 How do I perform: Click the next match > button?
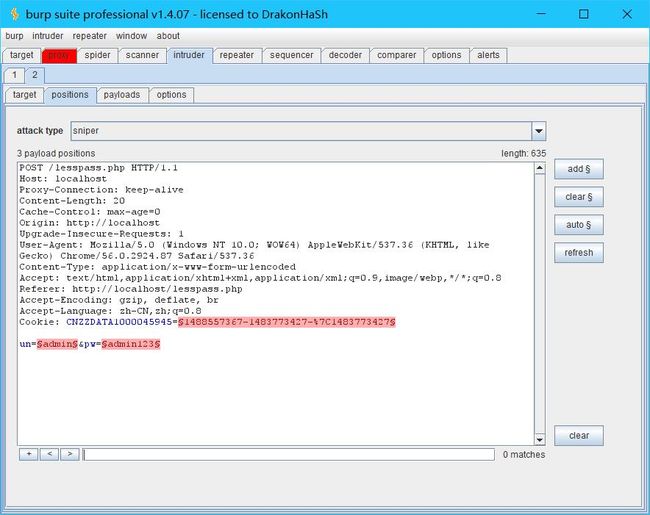click(x=70, y=454)
